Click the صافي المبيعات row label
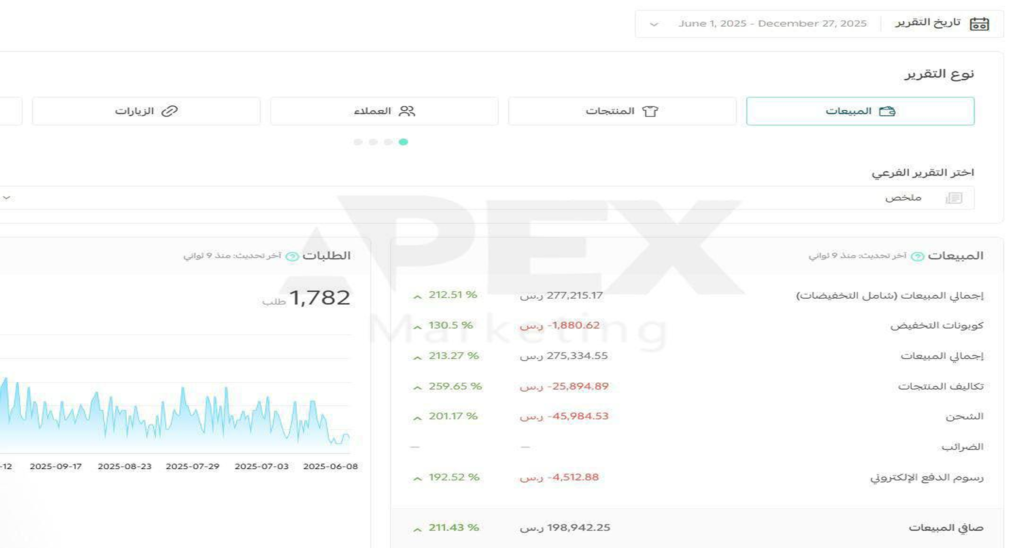 point(946,528)
